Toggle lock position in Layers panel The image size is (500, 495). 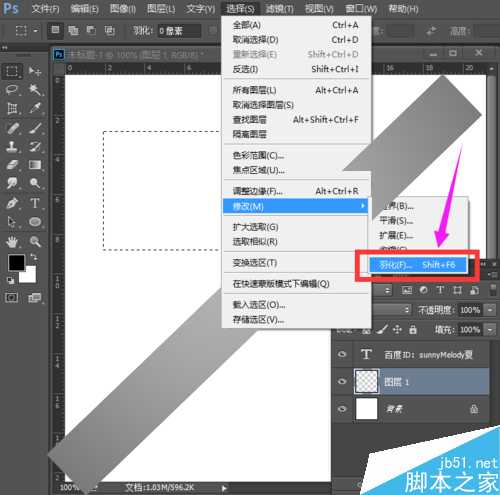[x=397, y=330]
